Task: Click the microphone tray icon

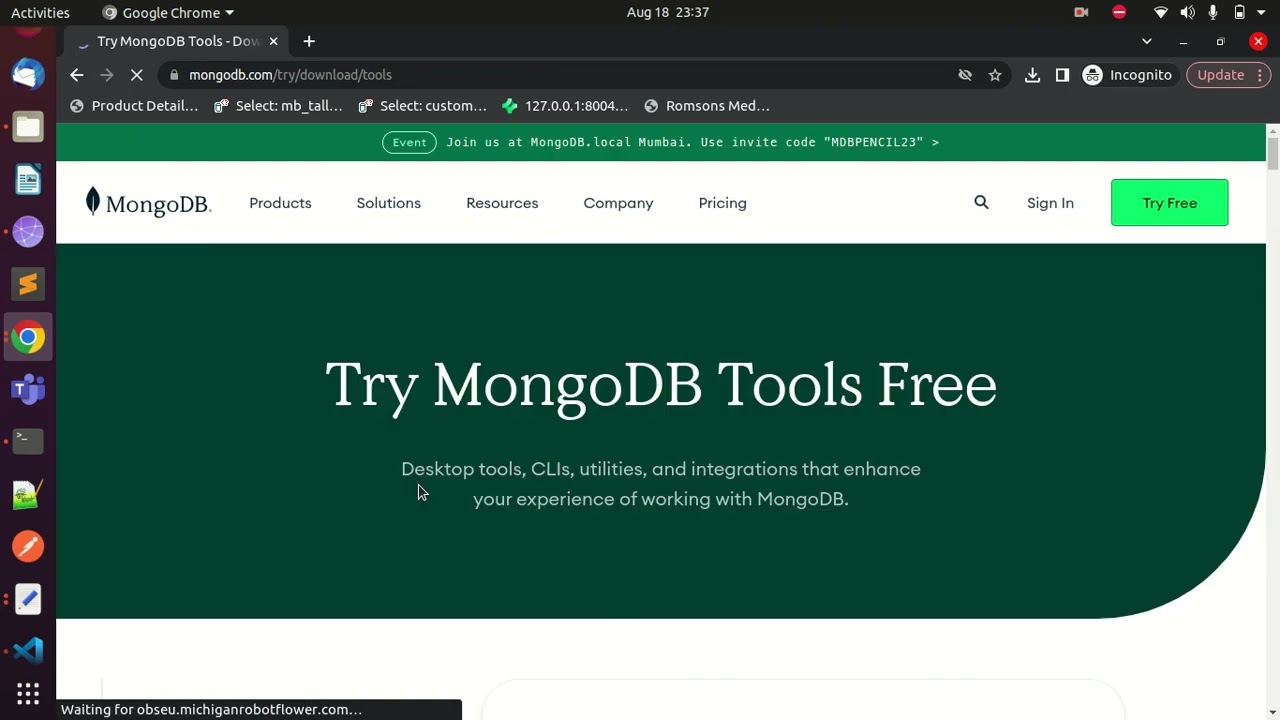Action: click(x=1213, y=12)
